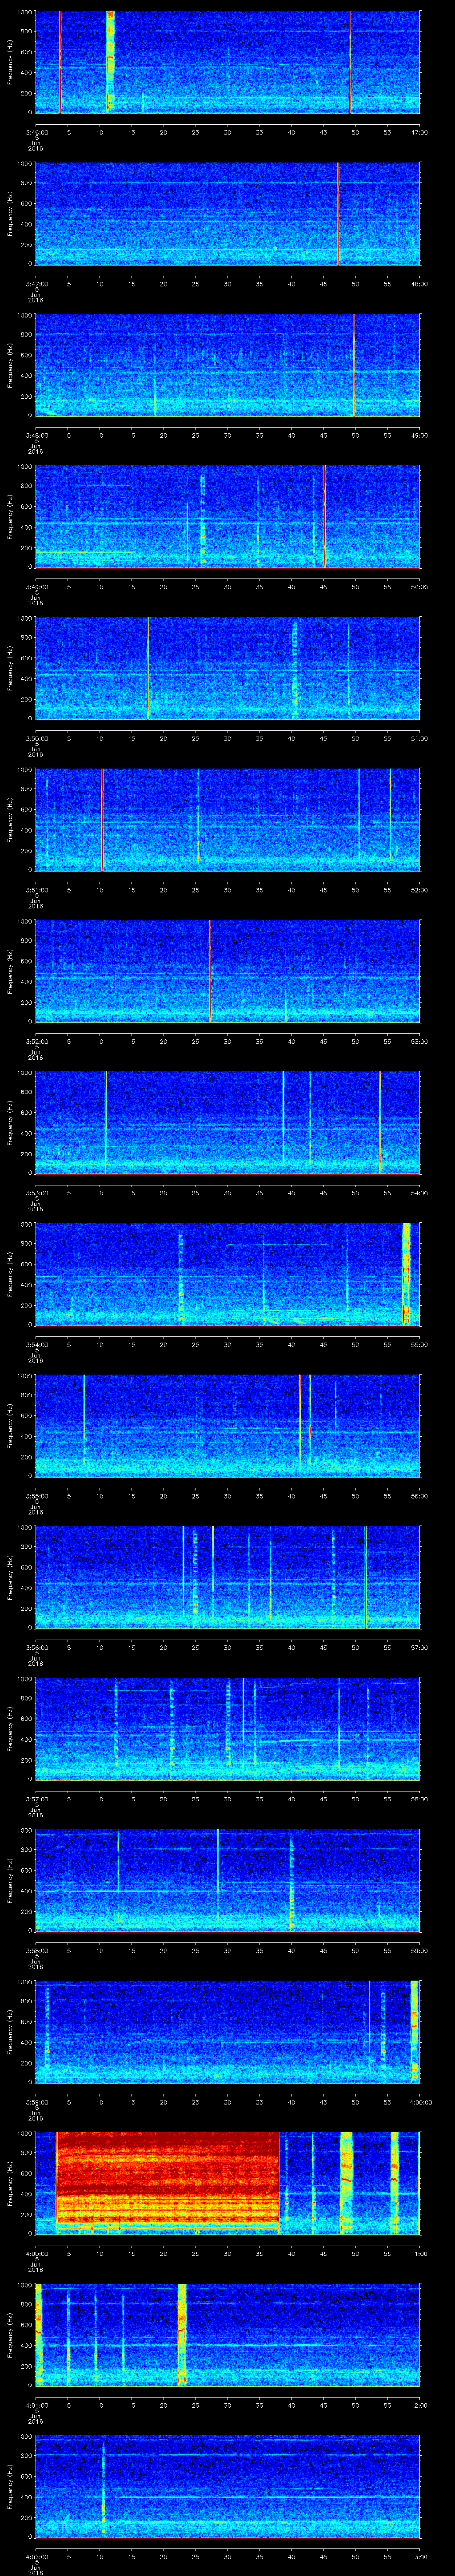Click the Frequency (Hz) axis label of the 3:46:00 panel
This screenshot has width=455, height=2576.
tap(11, 62)
